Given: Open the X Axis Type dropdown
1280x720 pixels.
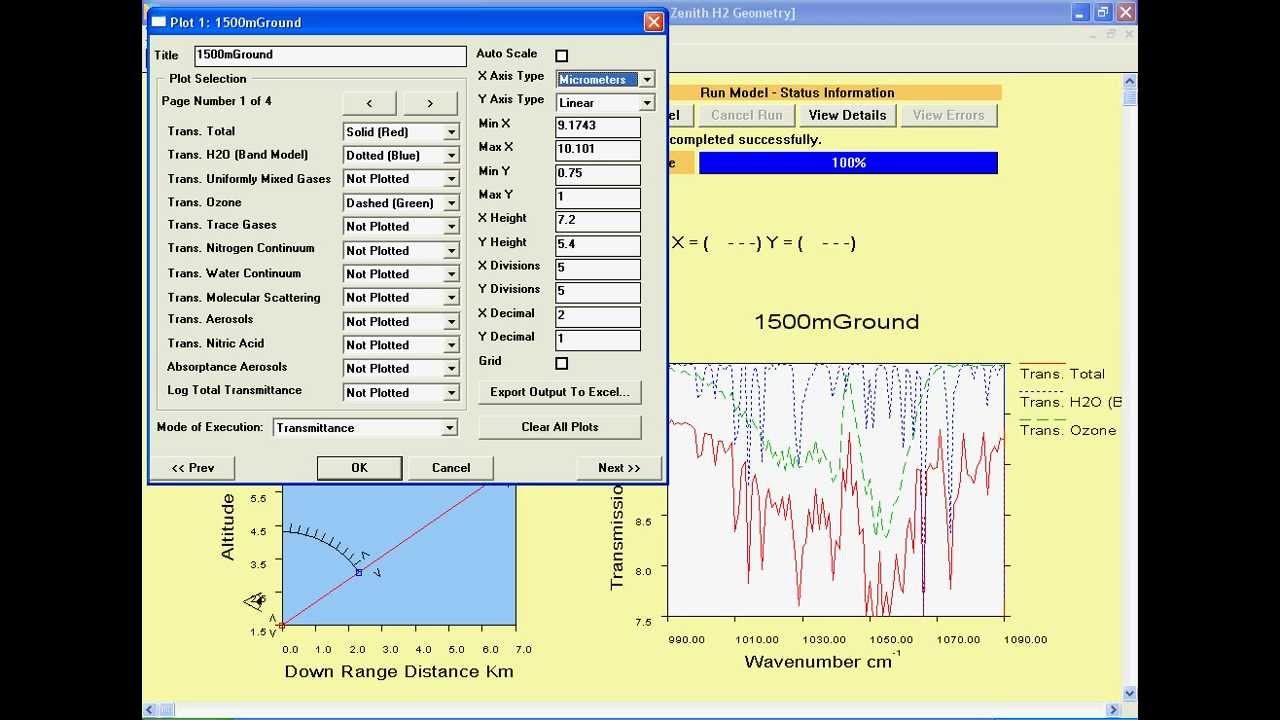Looking at the screenshot, I should tap(647, 79).
